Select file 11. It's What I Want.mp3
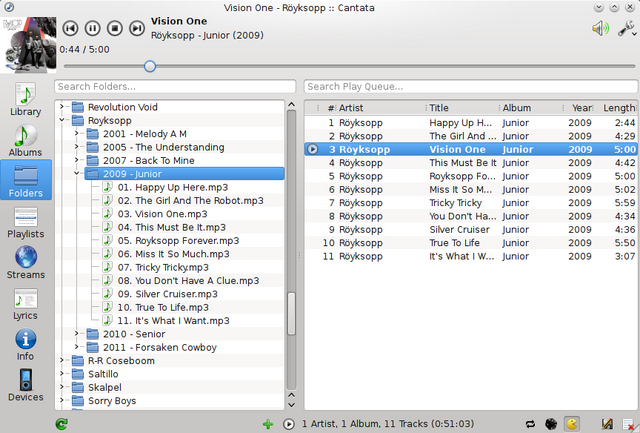This screenshot has width=640, height=433. (x=173, y=321)
